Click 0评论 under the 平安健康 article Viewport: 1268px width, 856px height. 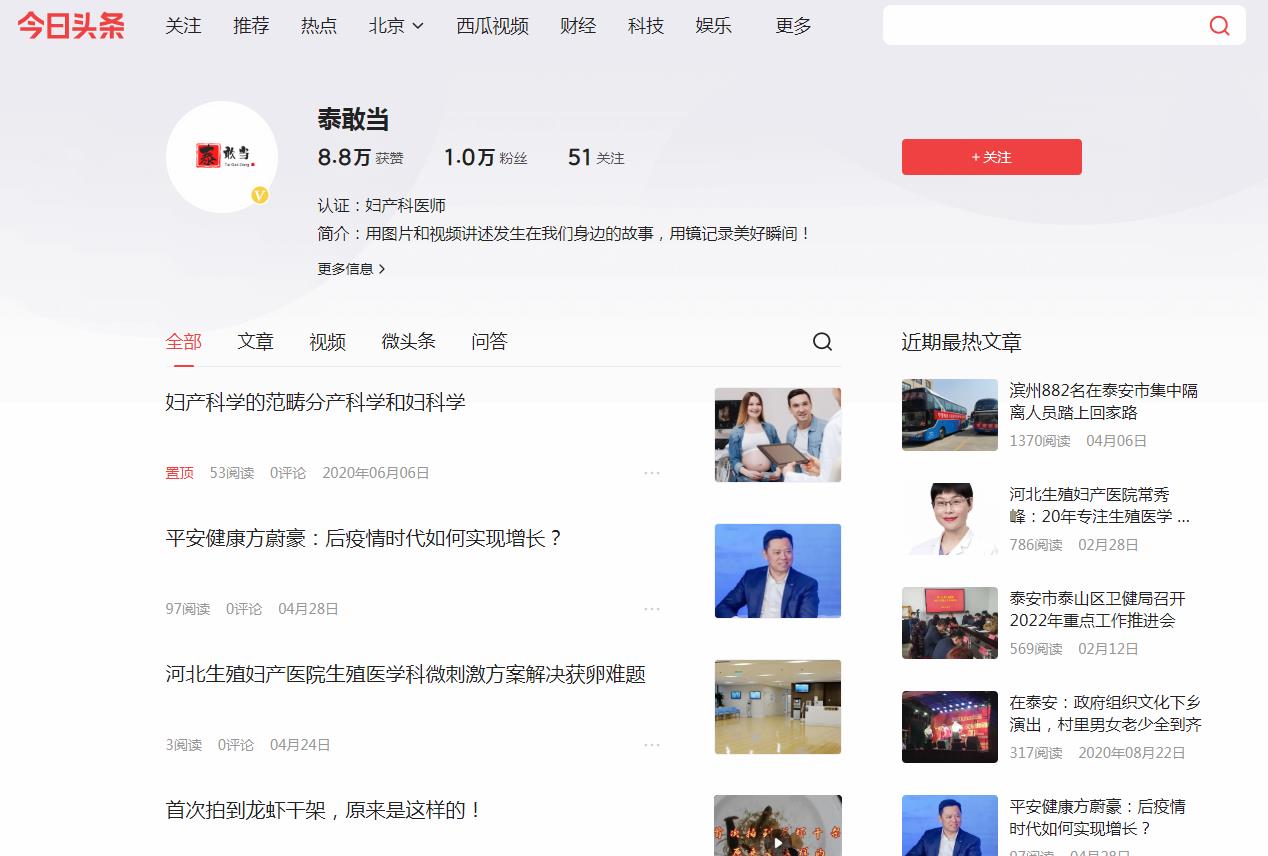pos(244,609)
